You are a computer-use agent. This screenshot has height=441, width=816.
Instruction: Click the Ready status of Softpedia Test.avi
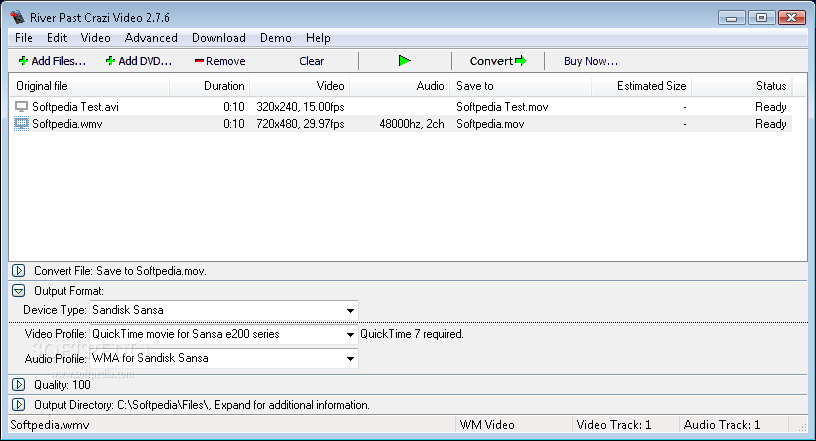[771, 107]
